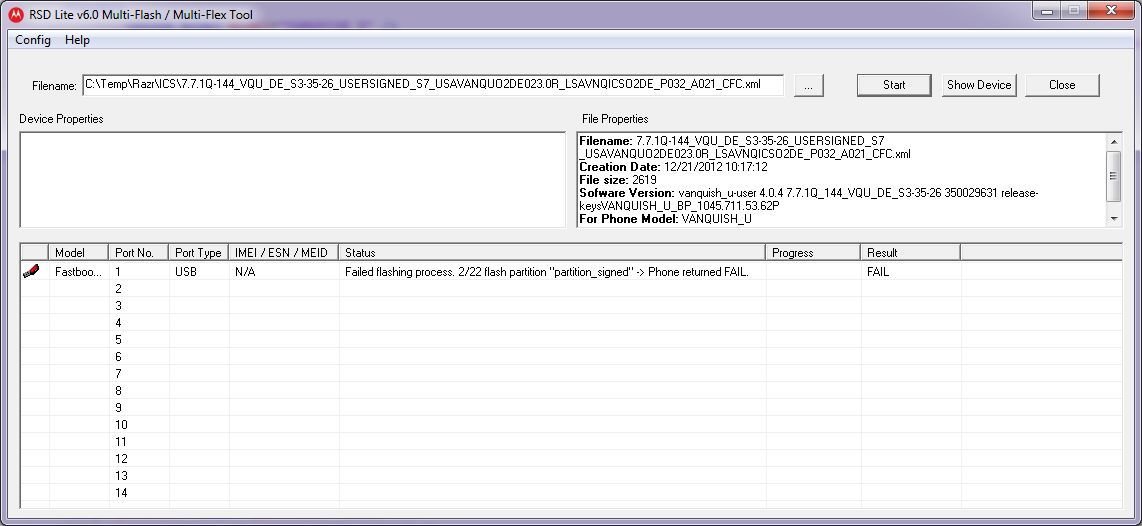Click the Failed flashing process status text
The image size is (1142, 526).
point(546,272)
